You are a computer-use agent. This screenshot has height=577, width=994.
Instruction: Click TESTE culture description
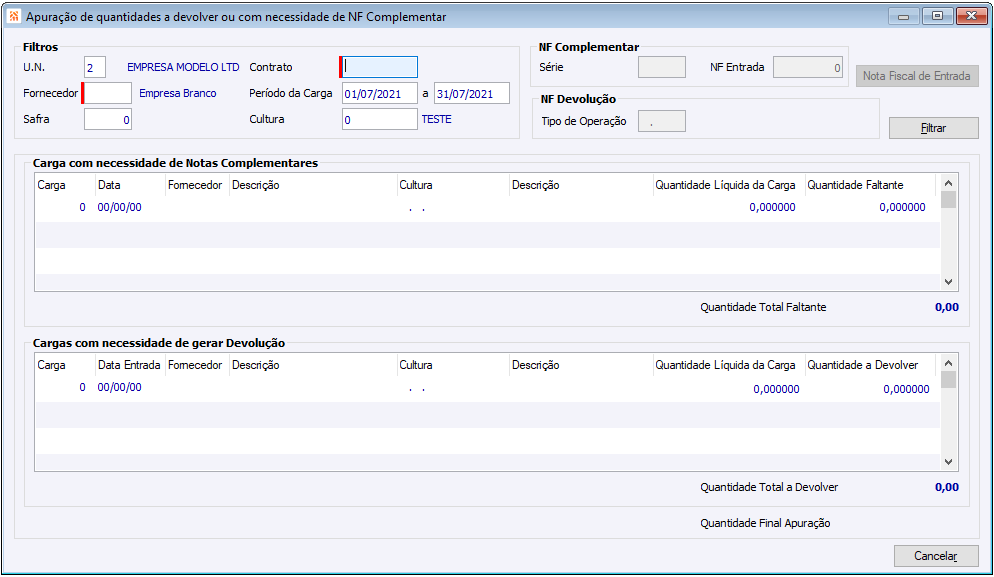pos(437,119)
